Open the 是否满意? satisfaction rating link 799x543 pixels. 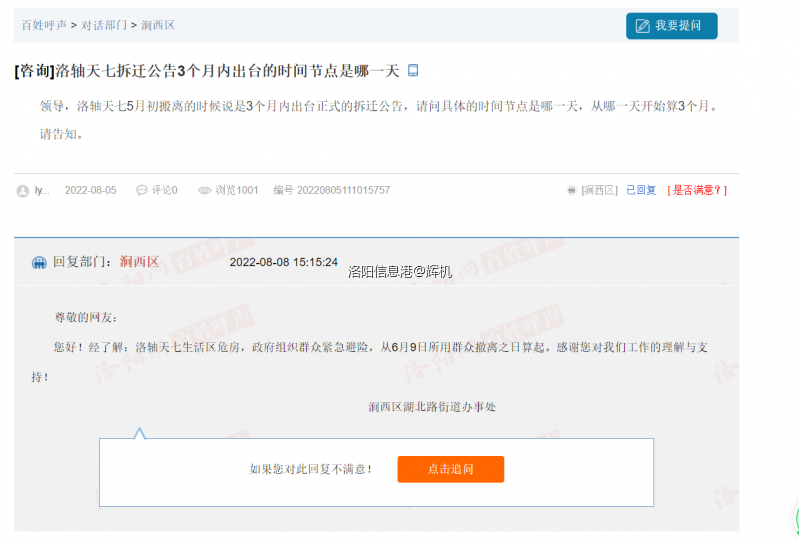pyautogui.click(x=697, y=190)
